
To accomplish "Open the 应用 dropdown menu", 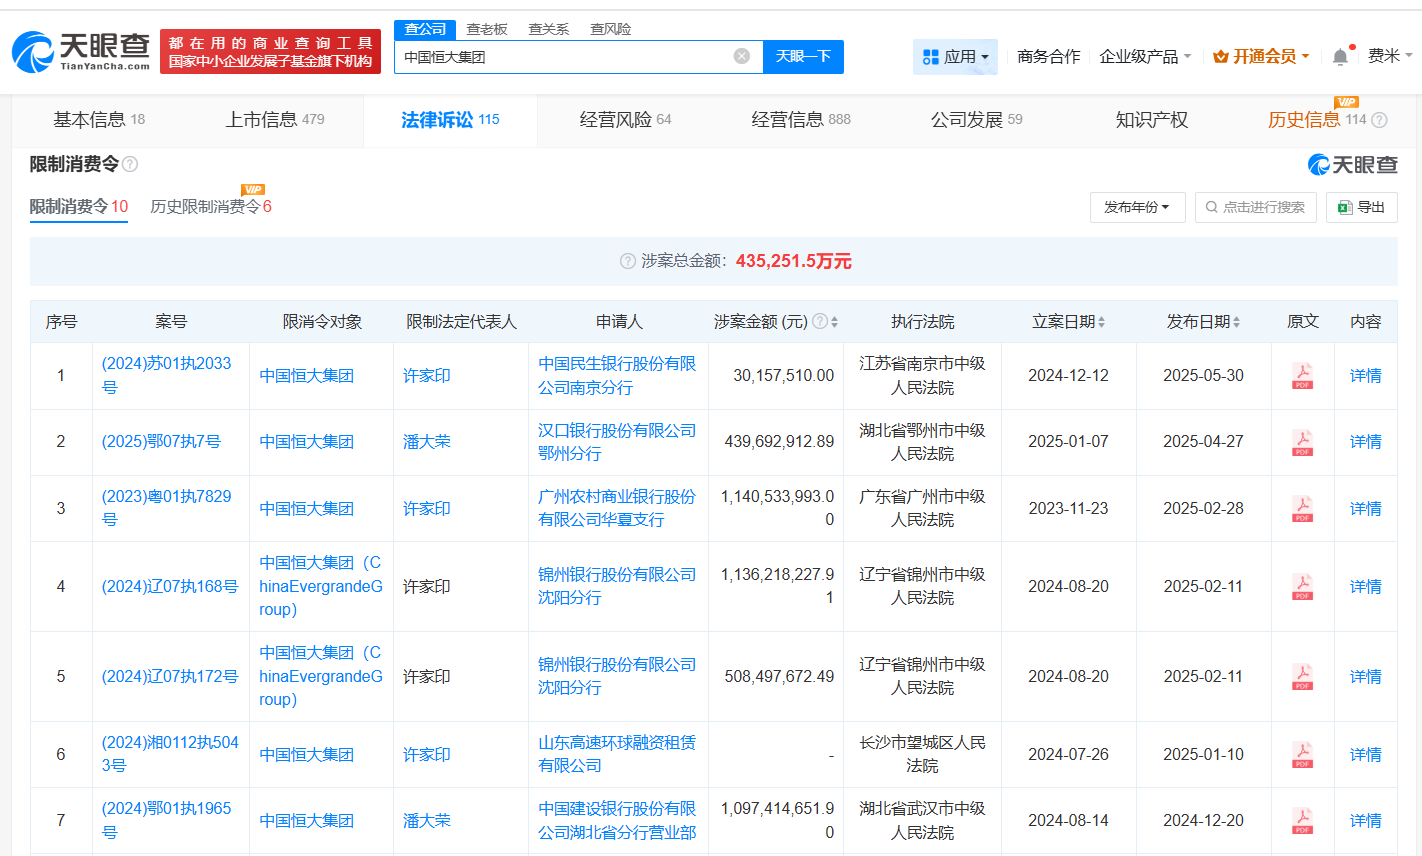I will tap(954, 57).
